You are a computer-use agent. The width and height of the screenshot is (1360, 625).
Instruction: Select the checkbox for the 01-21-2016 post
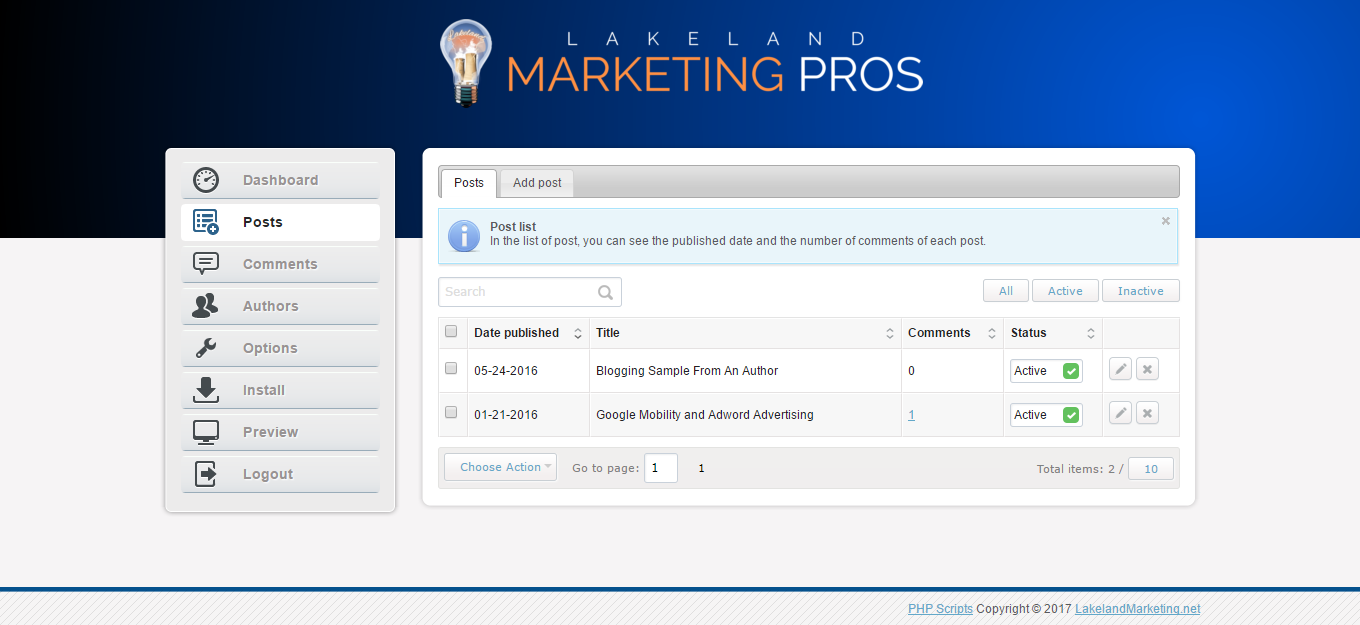tap(451, 413)
